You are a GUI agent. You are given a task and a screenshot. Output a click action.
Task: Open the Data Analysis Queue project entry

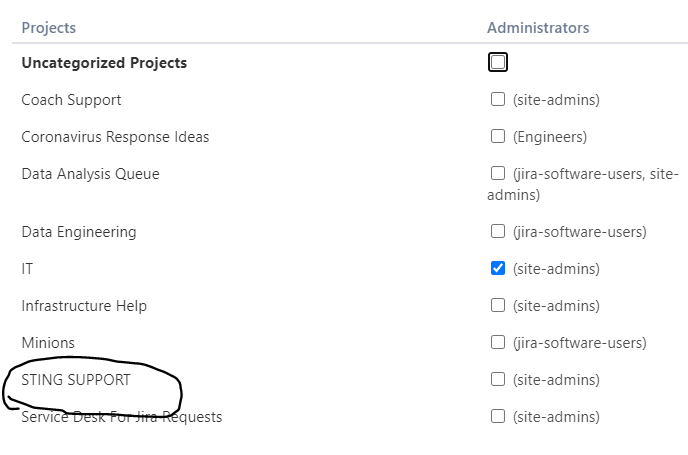(x=90, y=174)
